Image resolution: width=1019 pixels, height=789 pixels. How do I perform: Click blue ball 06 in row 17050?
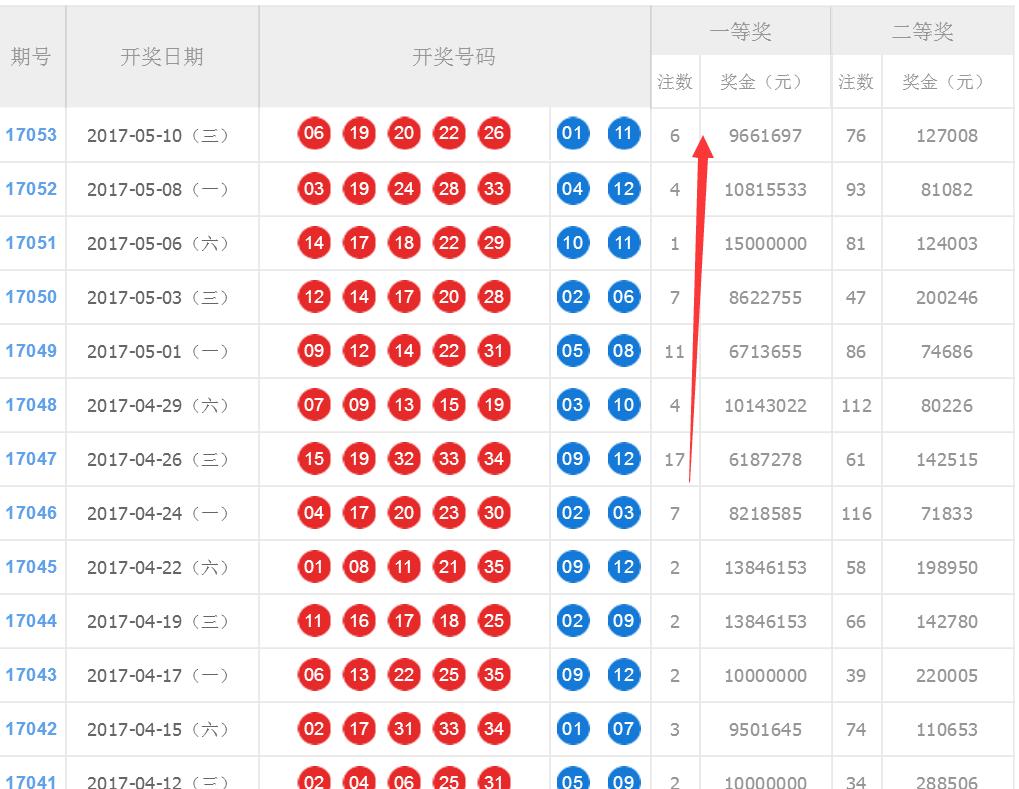pos(624,296)
